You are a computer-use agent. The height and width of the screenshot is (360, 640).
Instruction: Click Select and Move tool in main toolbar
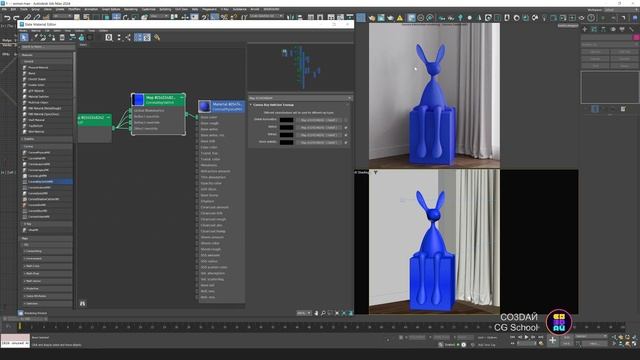click(116, 18)
